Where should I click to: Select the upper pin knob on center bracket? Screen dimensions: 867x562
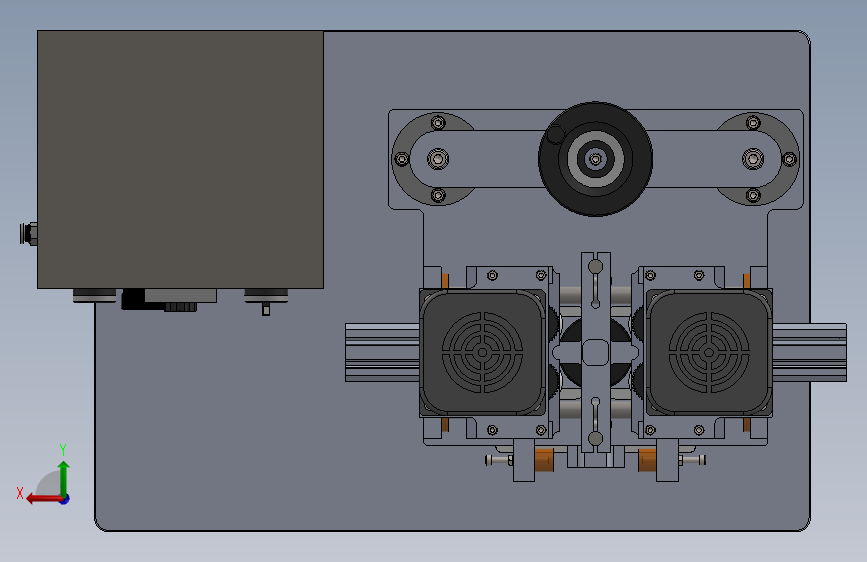click(596, 267)
